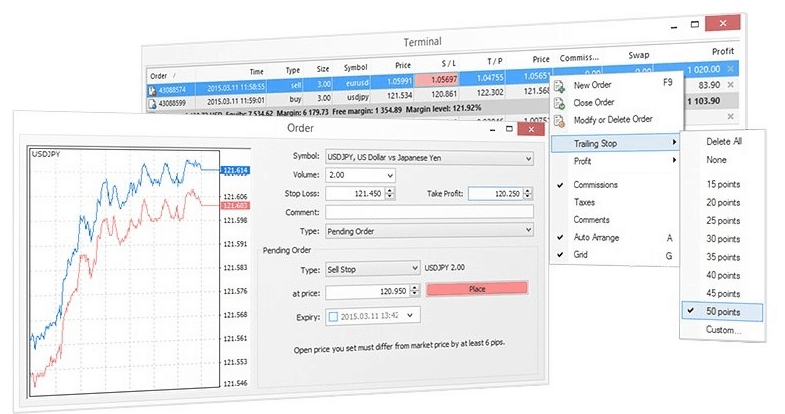Expand the Profit submenu

click(615, 161)
